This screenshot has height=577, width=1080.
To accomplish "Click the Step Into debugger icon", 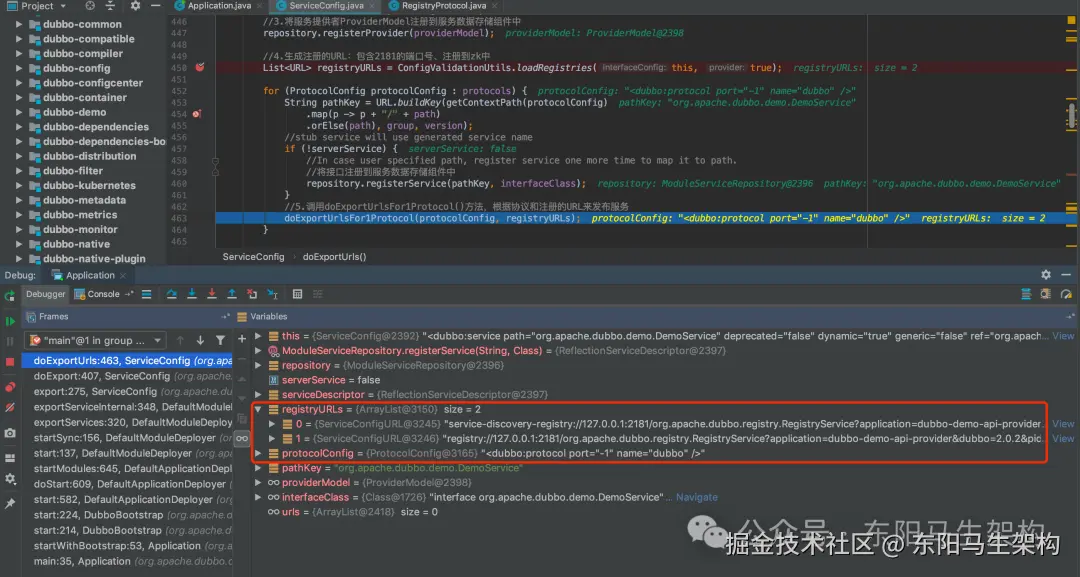I will click(x=192, y=294).
